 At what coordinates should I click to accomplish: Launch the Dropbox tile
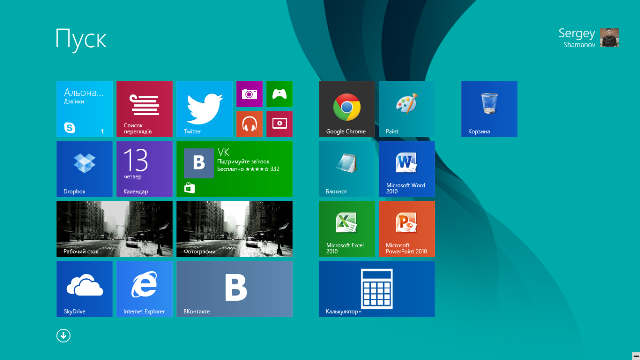[84, 169]
